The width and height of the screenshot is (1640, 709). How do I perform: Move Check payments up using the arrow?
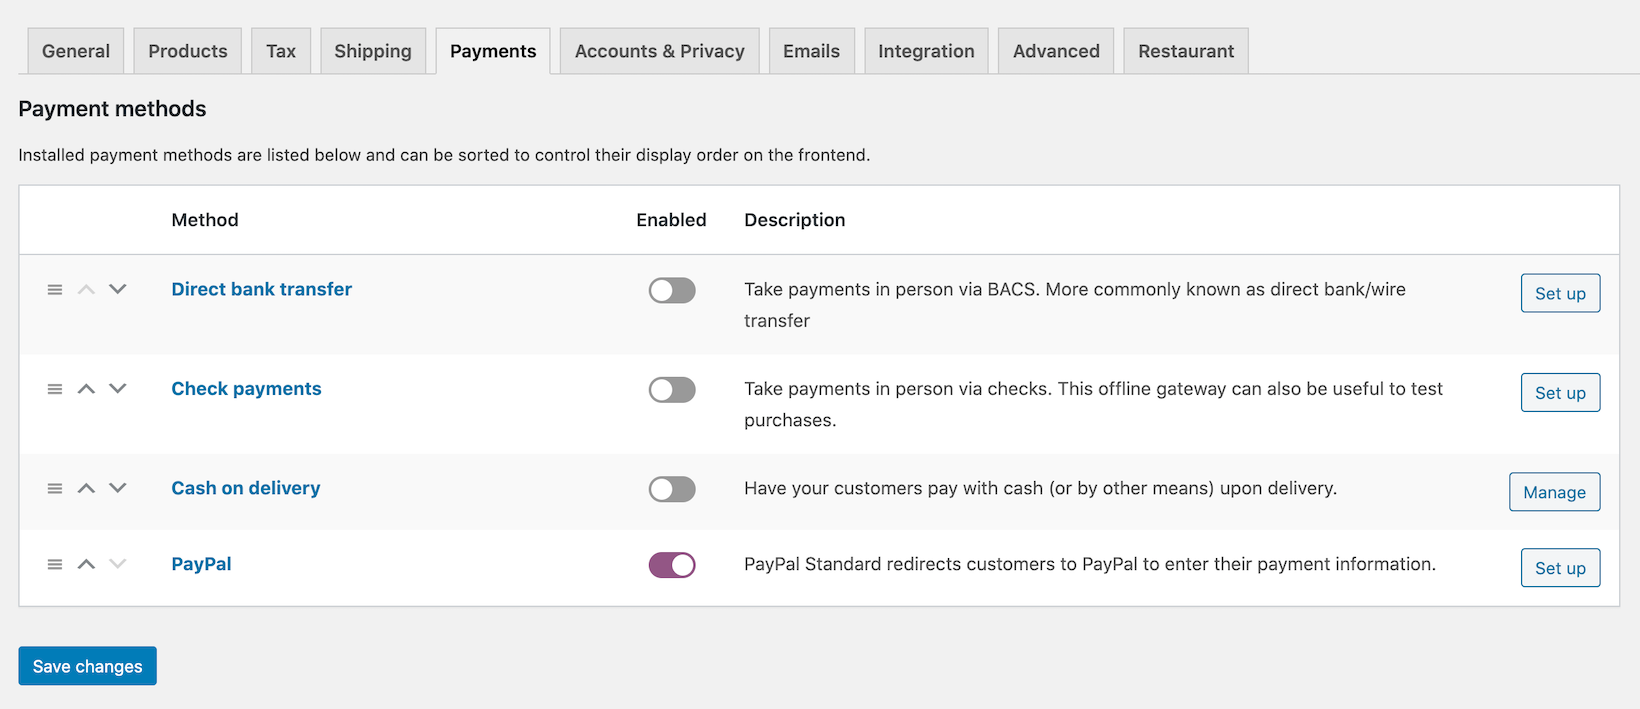click(86, 388)
